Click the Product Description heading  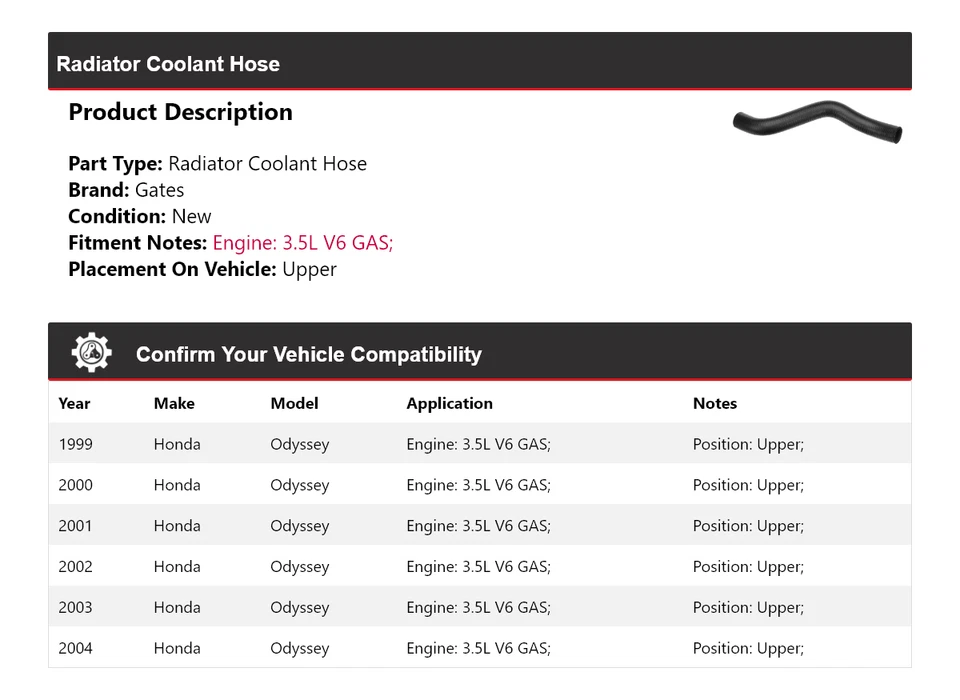[x=180, y=112]
